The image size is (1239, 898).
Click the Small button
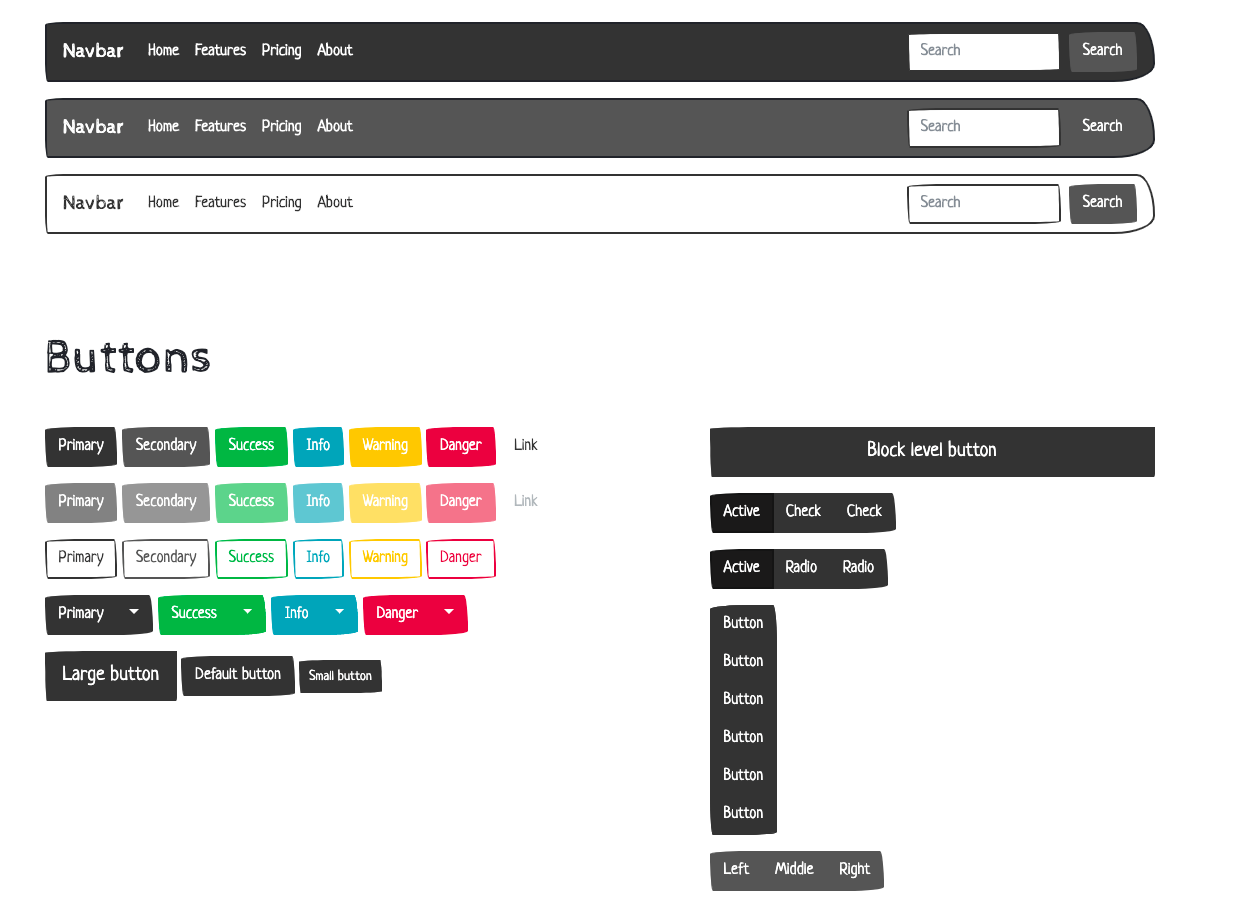[340, 677]
